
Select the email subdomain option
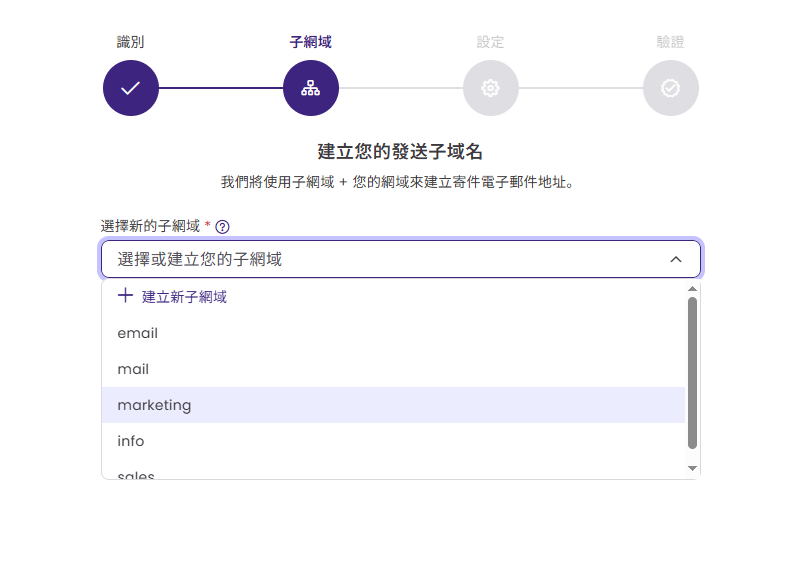tap(393, 333)
